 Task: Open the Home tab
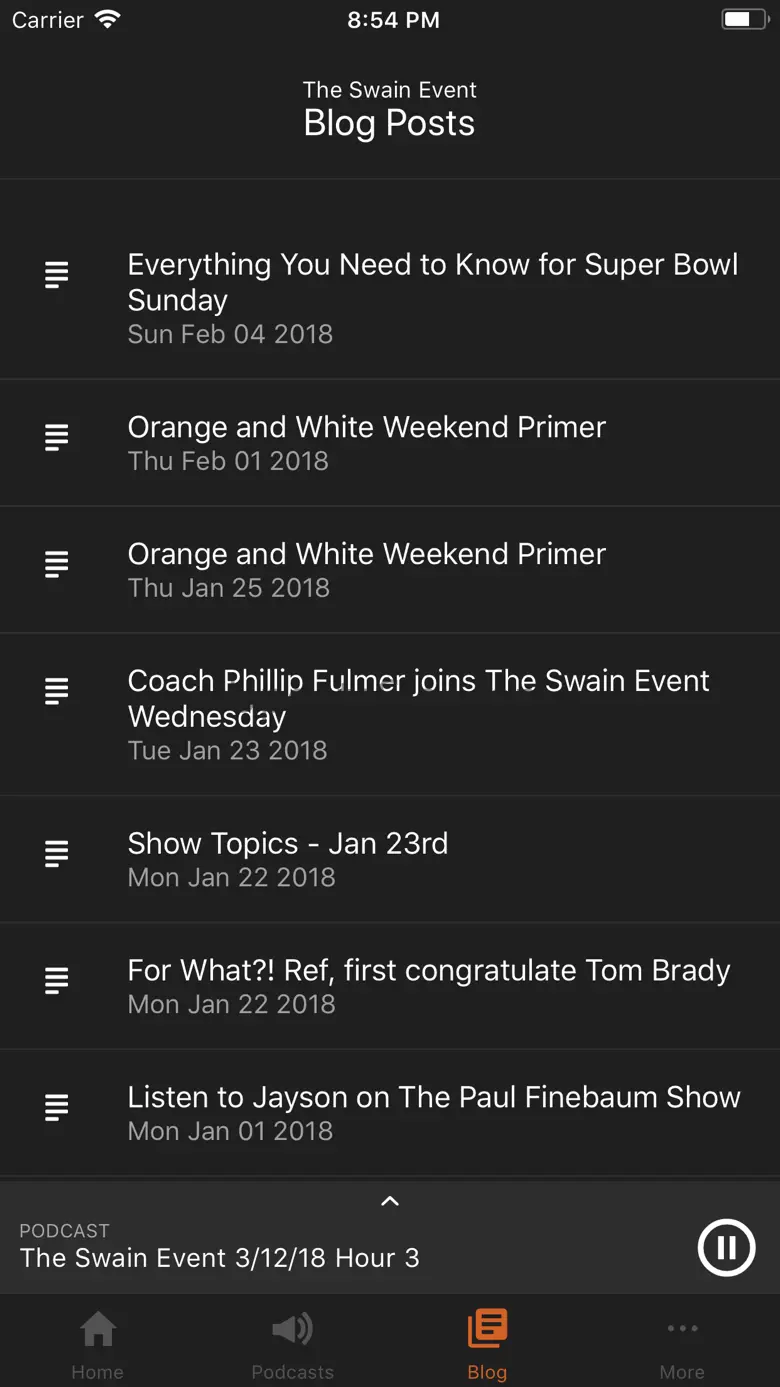click(x=98, y=1344)
